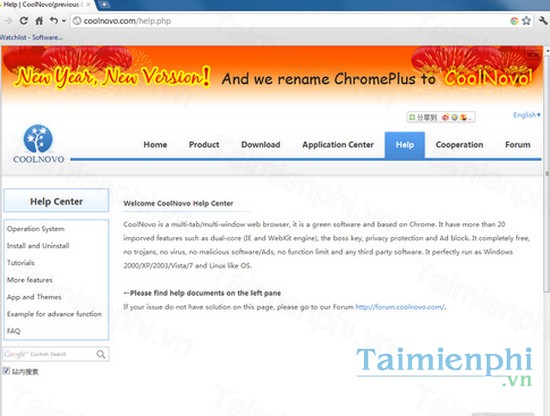
Task: Open the Watchlist - Software bookmark
Action: coord(31,37)
